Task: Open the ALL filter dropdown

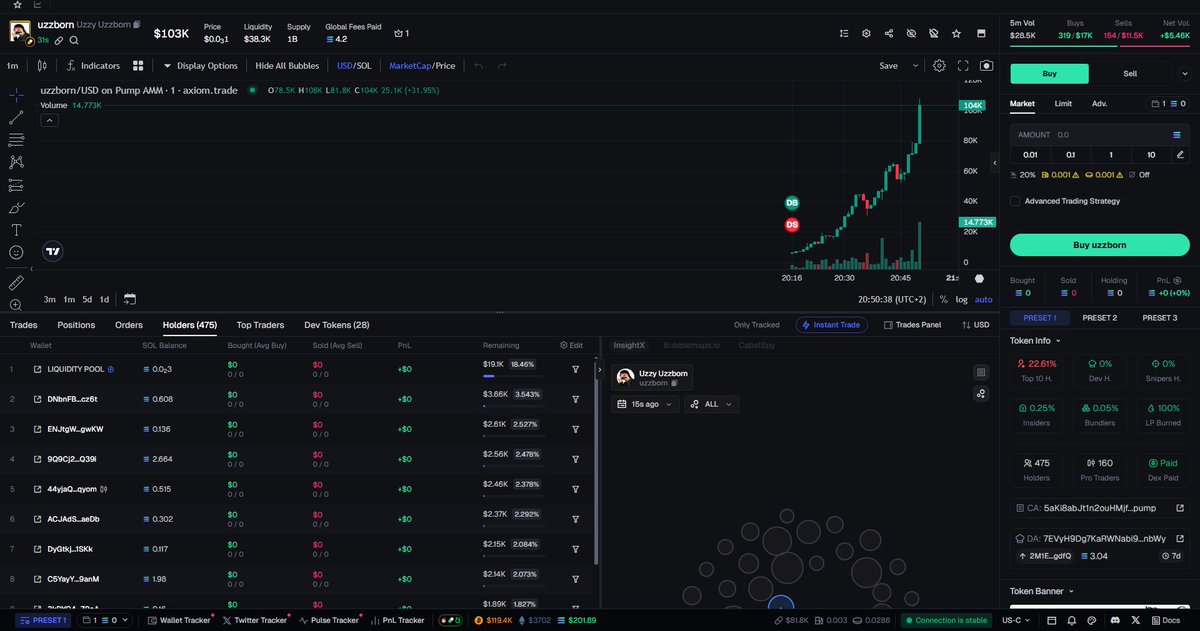Action: click(x=712, y=404)
